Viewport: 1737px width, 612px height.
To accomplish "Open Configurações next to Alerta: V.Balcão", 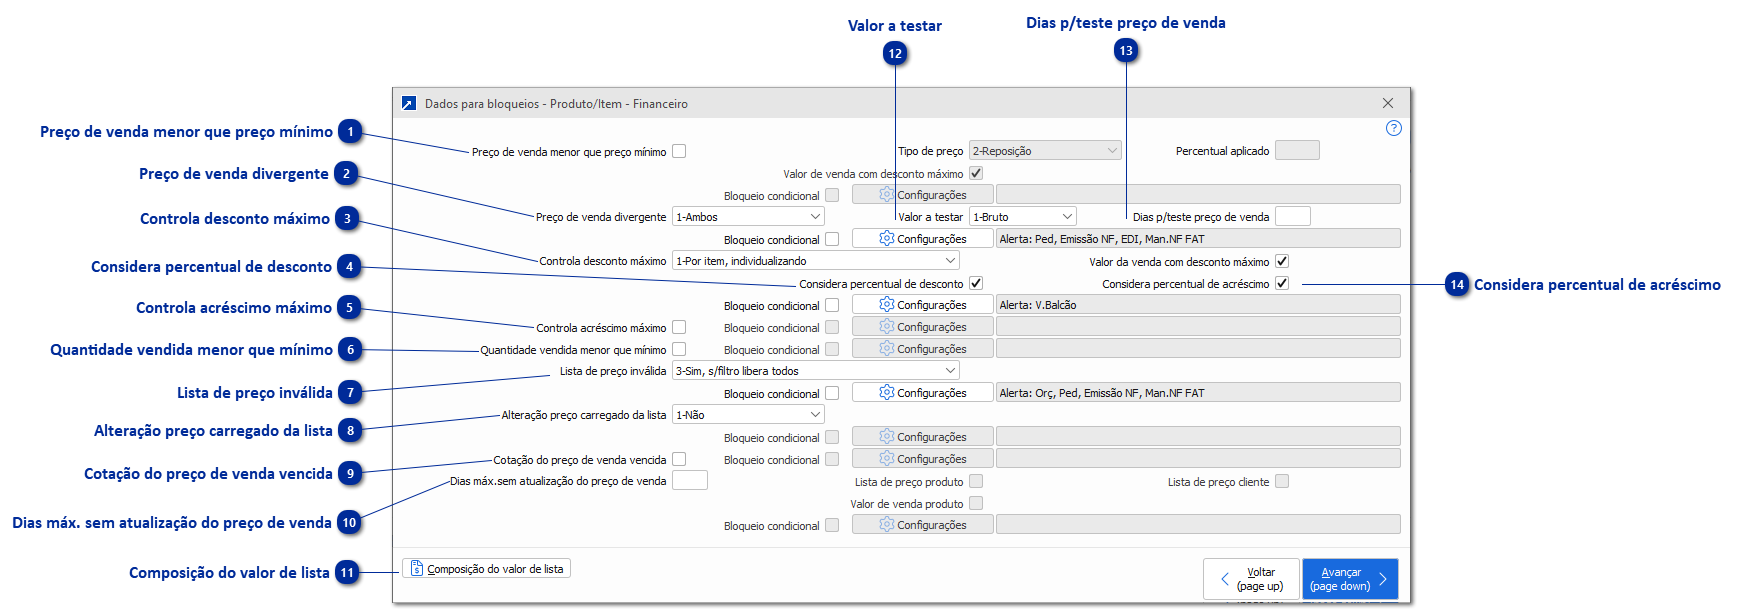I will click(922, 305).
